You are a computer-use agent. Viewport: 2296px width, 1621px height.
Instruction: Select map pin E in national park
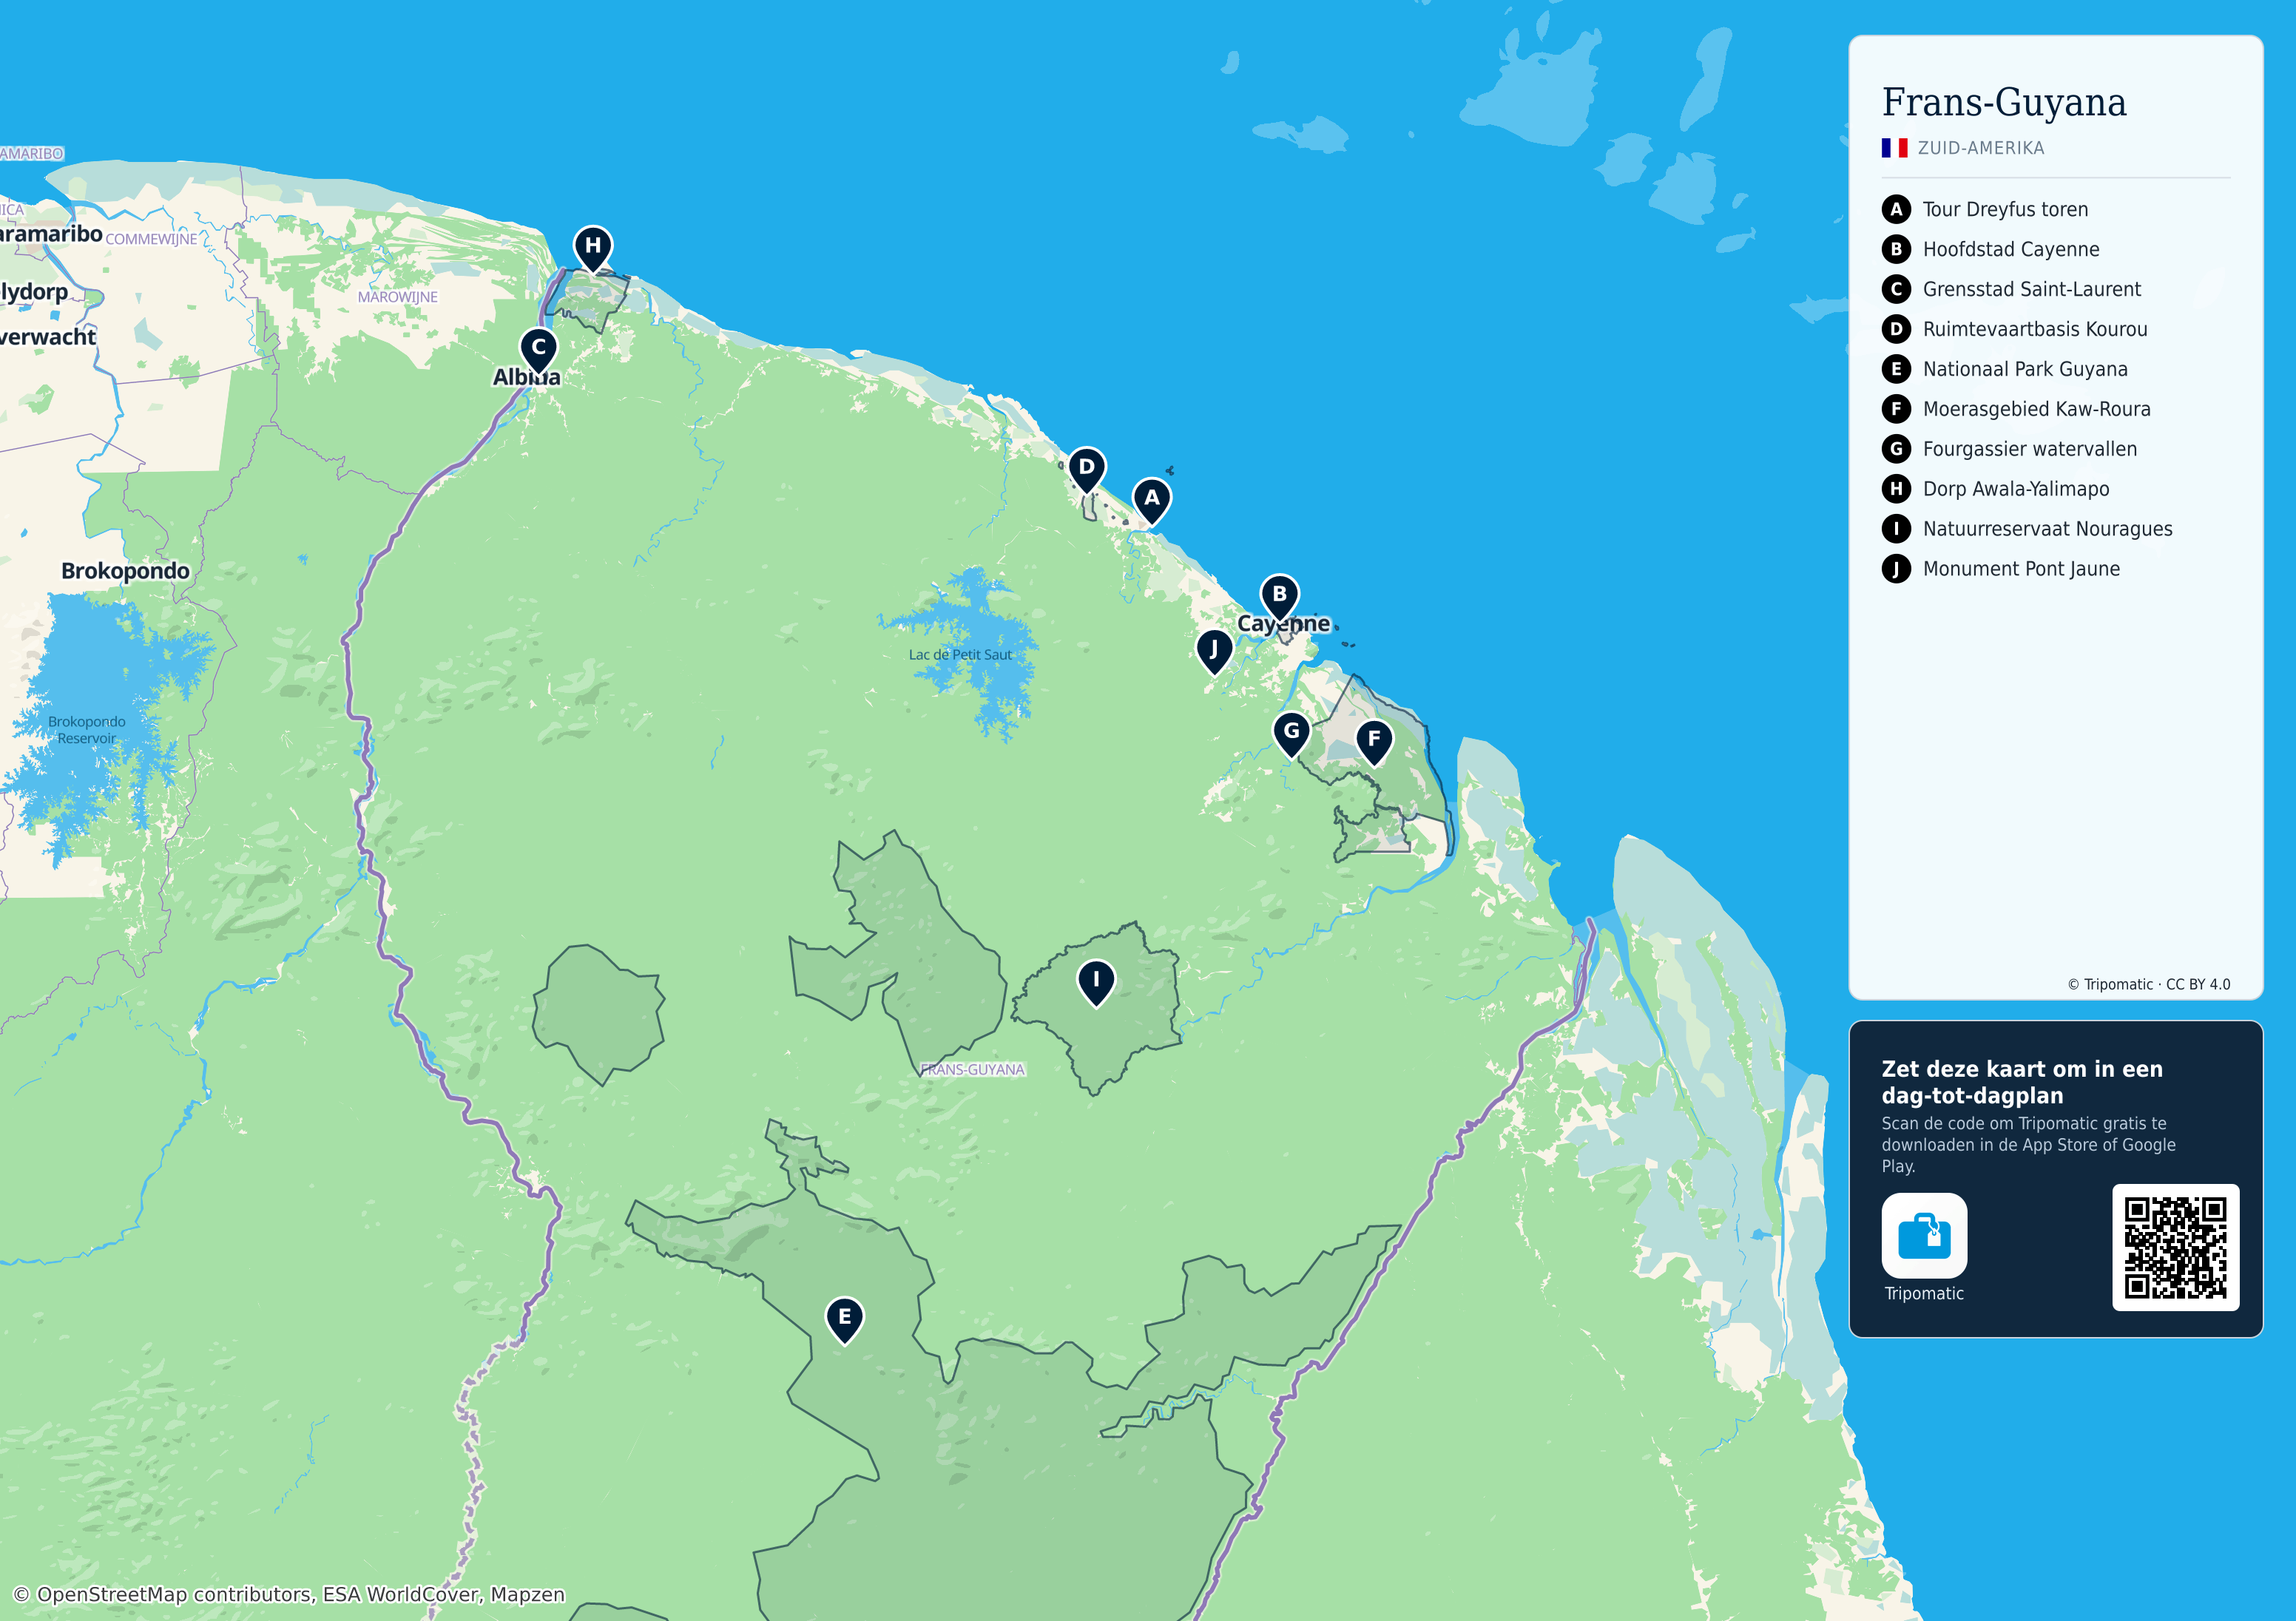point(844,1320)
